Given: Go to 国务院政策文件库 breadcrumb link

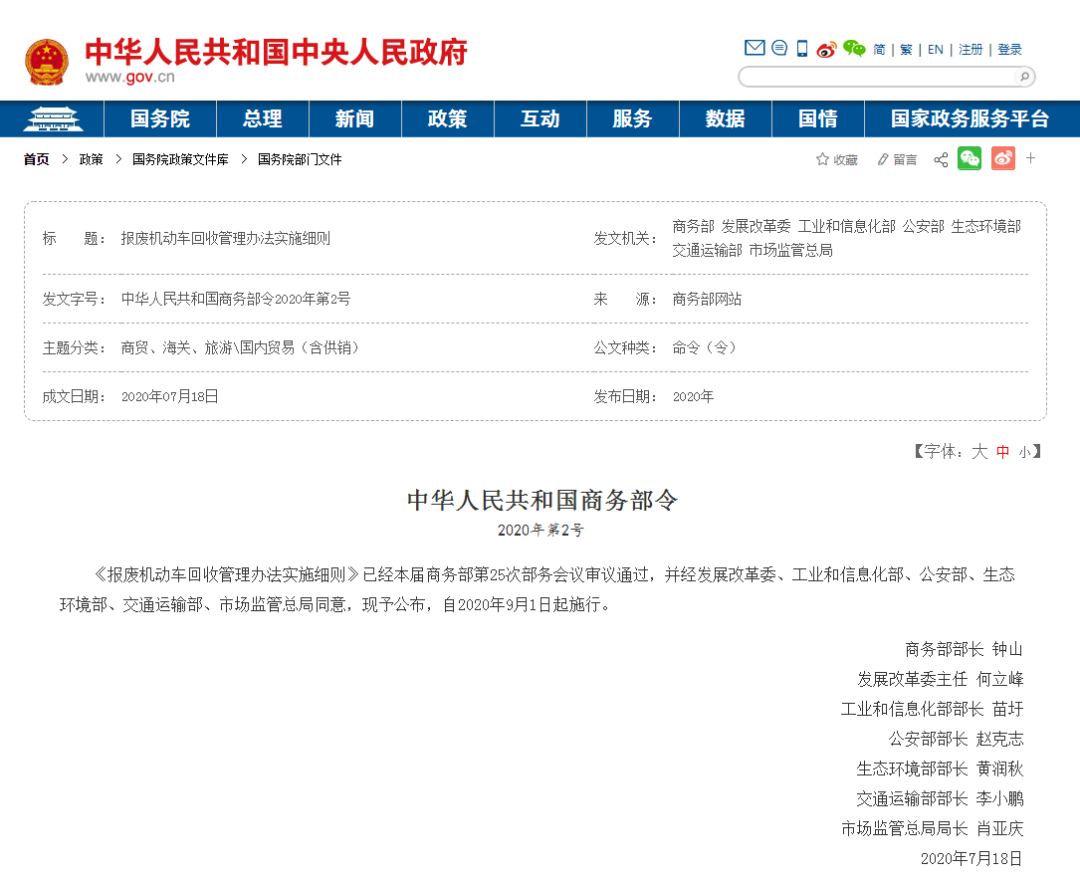Looking at the screenshot, I should pos(180,159).
